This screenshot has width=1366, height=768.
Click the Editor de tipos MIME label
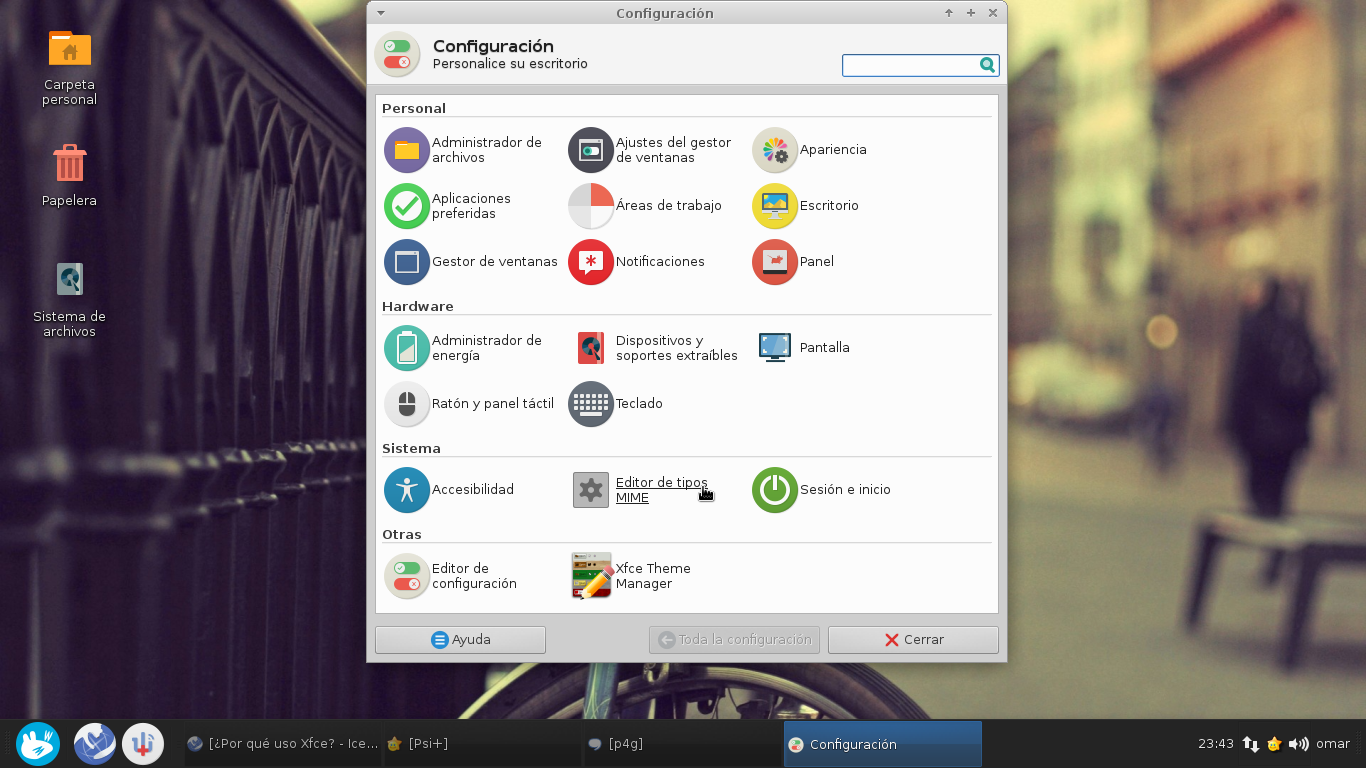pyautogui.click(x=661, y=490)
